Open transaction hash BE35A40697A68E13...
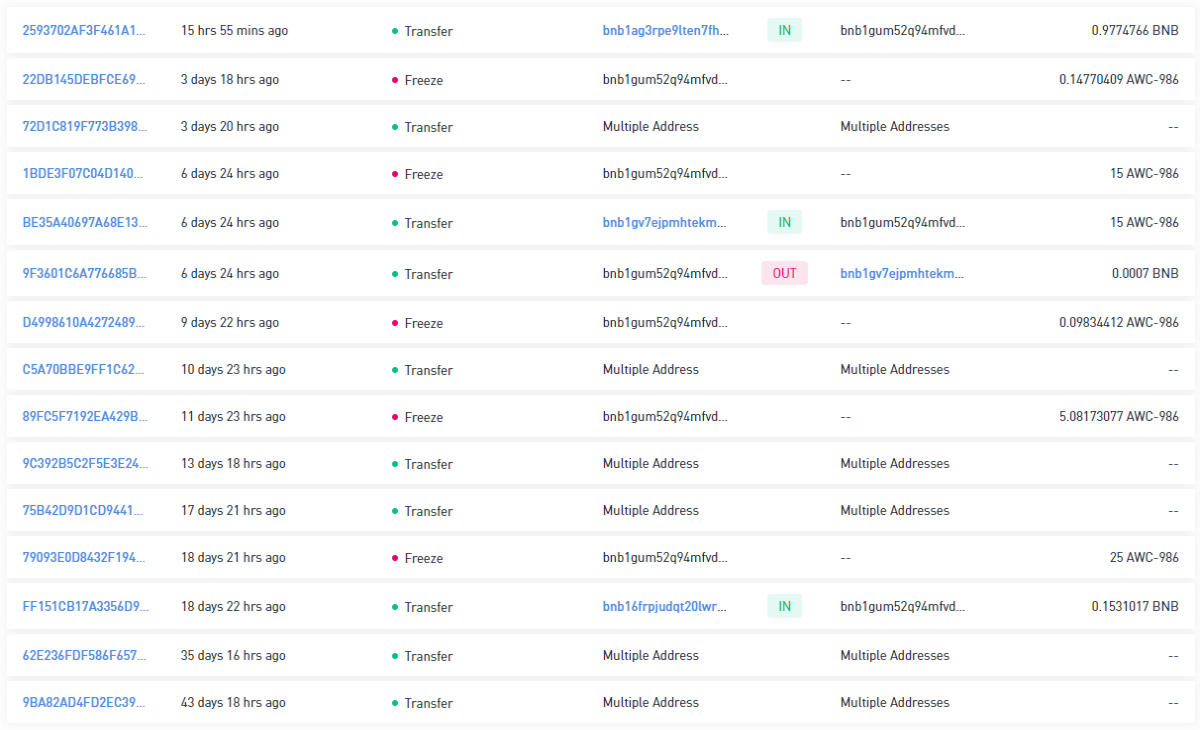The height and width of the screenshot is (730, 1200). point(85,223)
